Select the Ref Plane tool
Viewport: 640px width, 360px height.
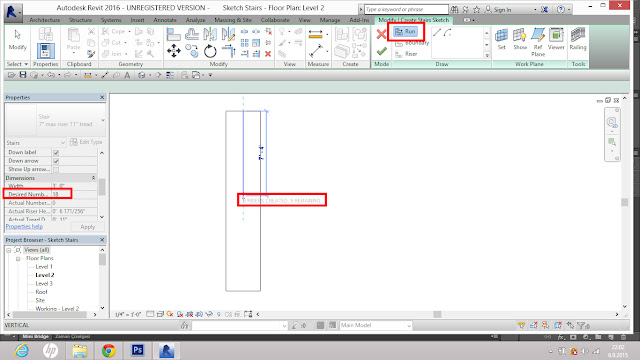(538, 42)
